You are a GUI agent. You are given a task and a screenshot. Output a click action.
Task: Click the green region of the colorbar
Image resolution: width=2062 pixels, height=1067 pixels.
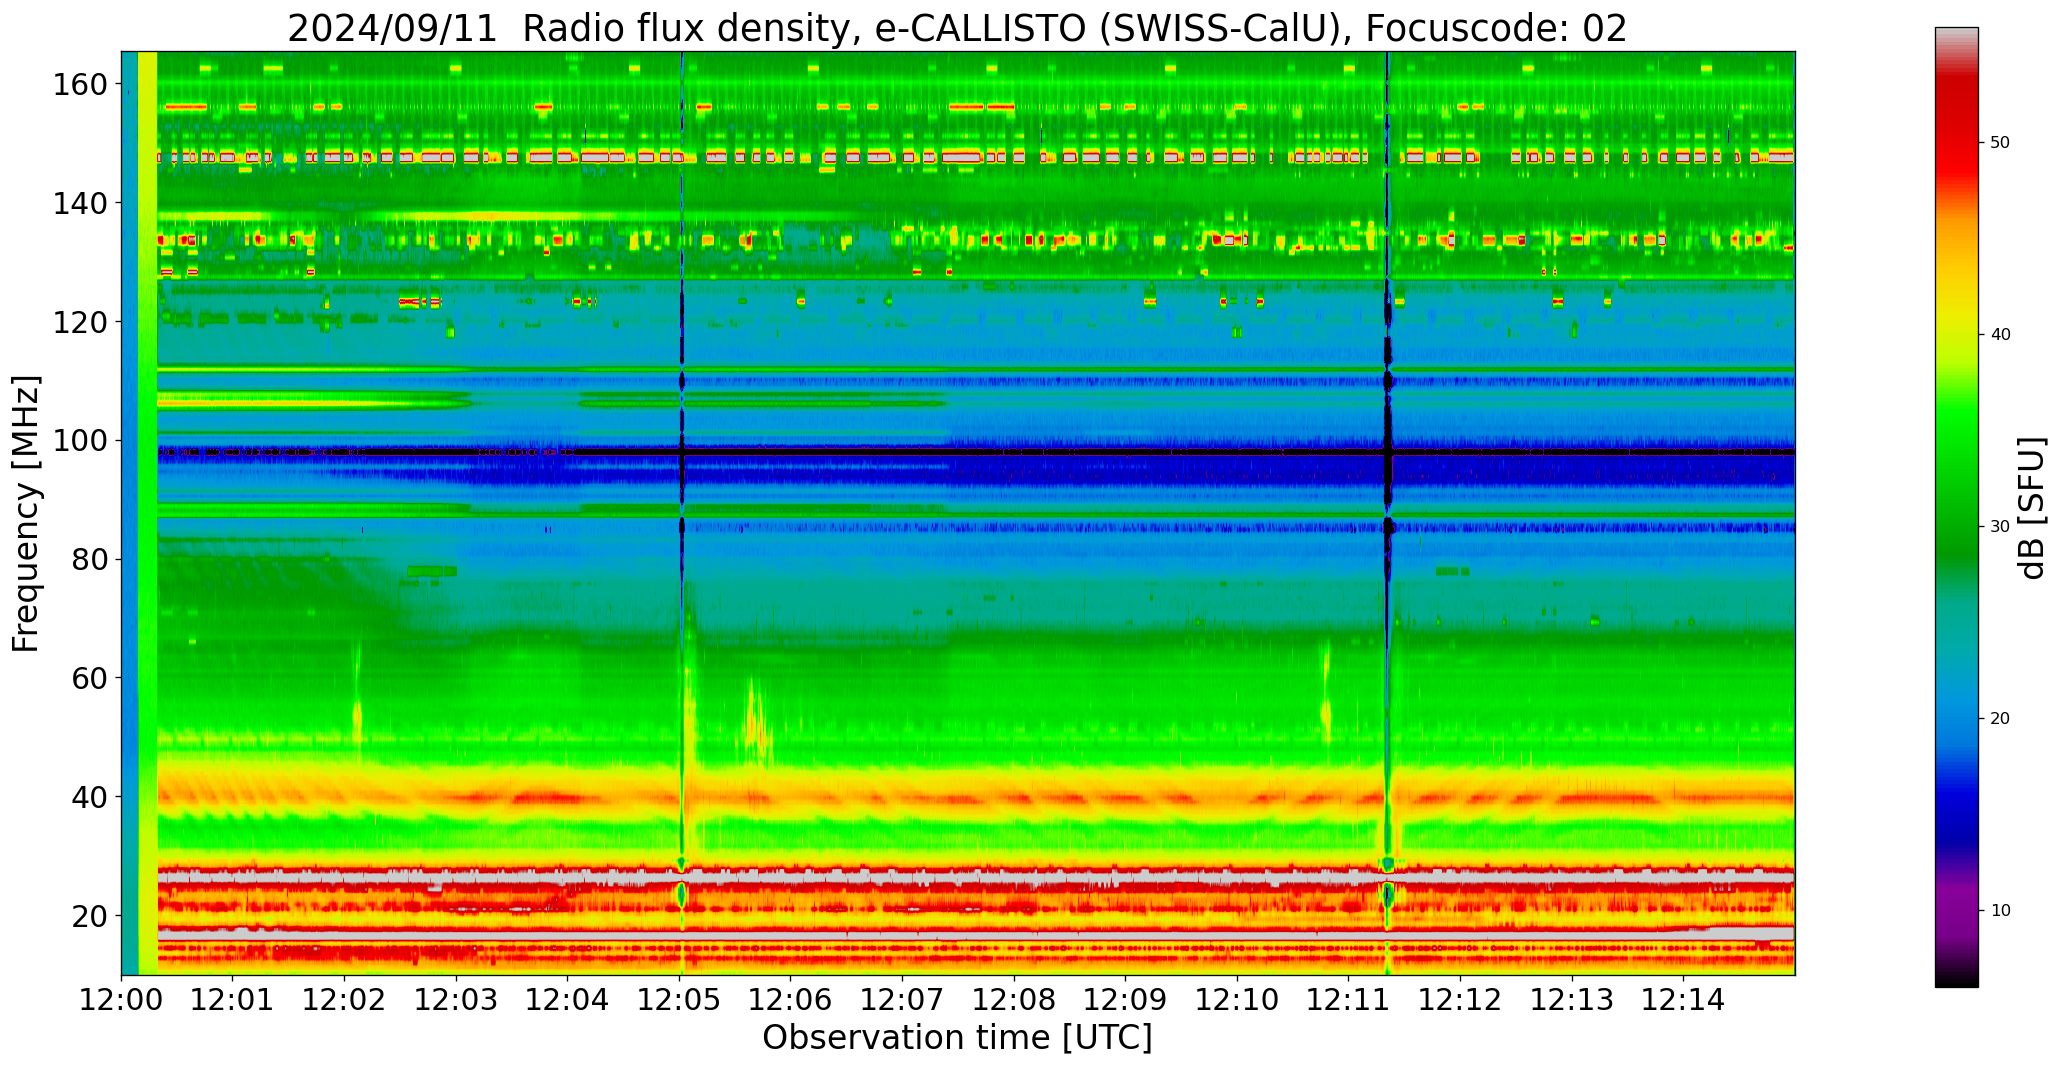click(x=1956, y=480)
